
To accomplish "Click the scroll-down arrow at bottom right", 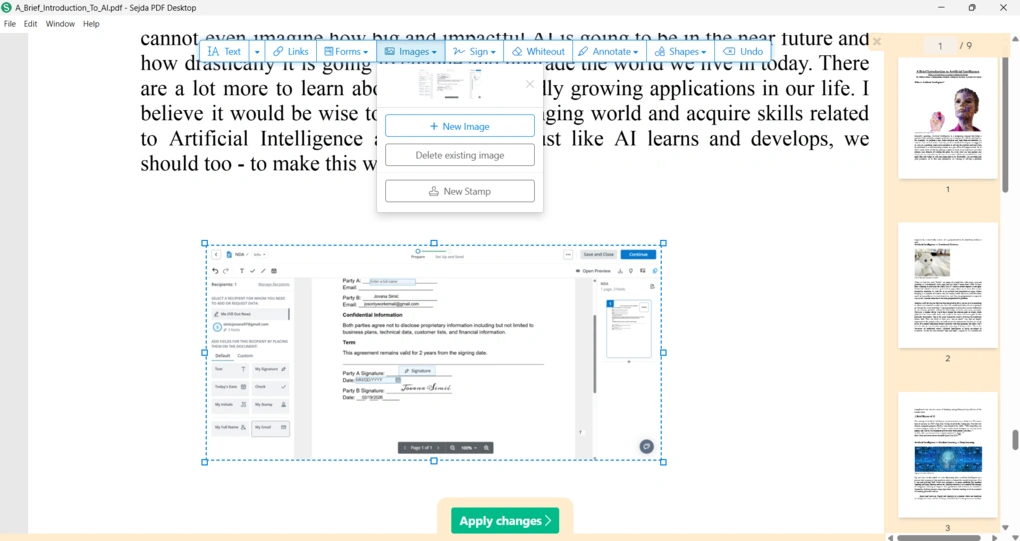I will (x=1015, y=537).
